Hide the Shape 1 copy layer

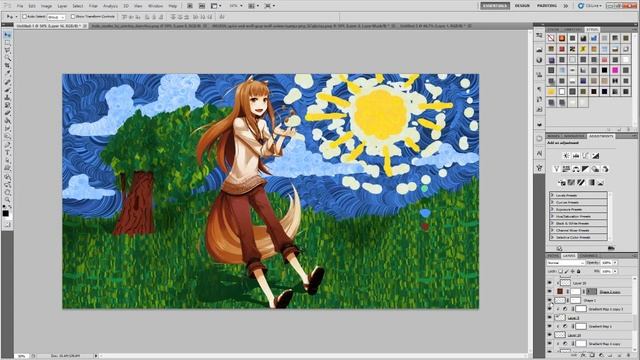pyautogui.click(x=549, y=291)
